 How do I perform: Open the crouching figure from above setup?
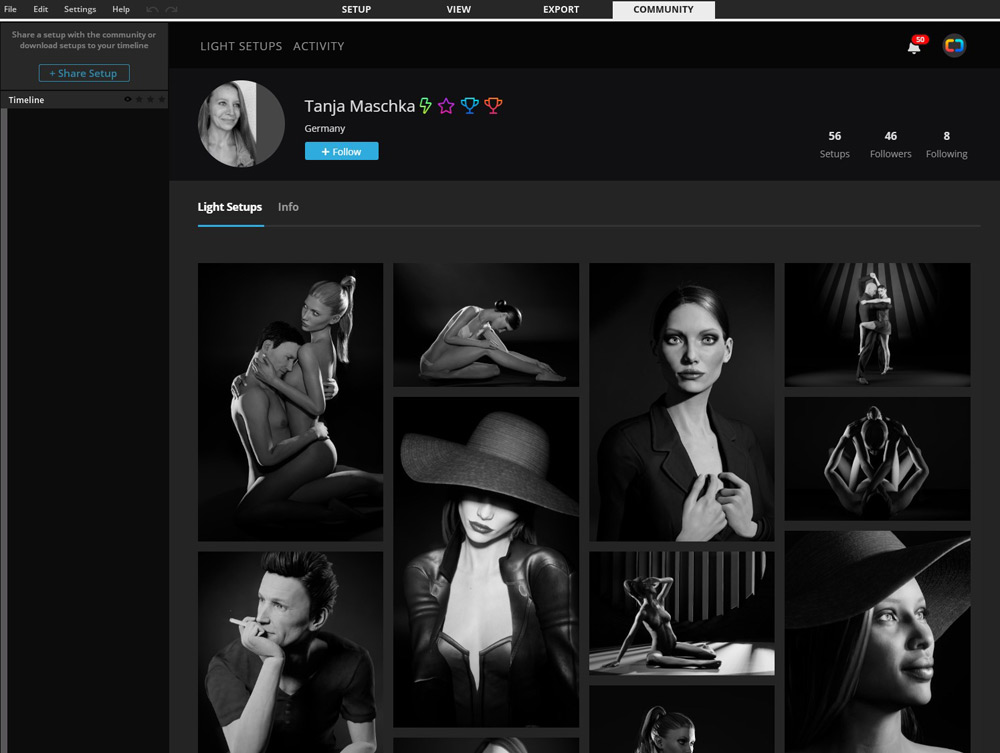[878, 458]
